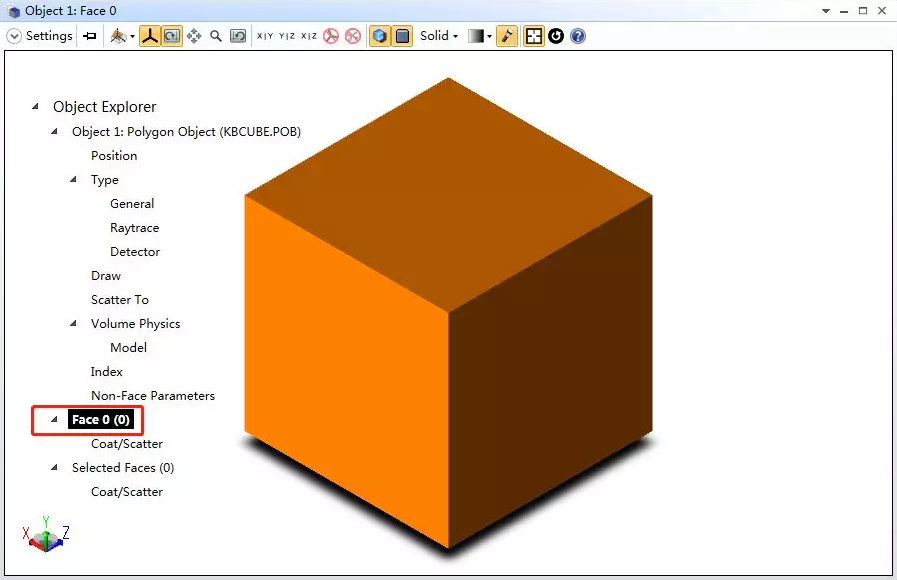897x580 pixels.
Task: Select Detector under Type
Action: click(x=135, y=252)
